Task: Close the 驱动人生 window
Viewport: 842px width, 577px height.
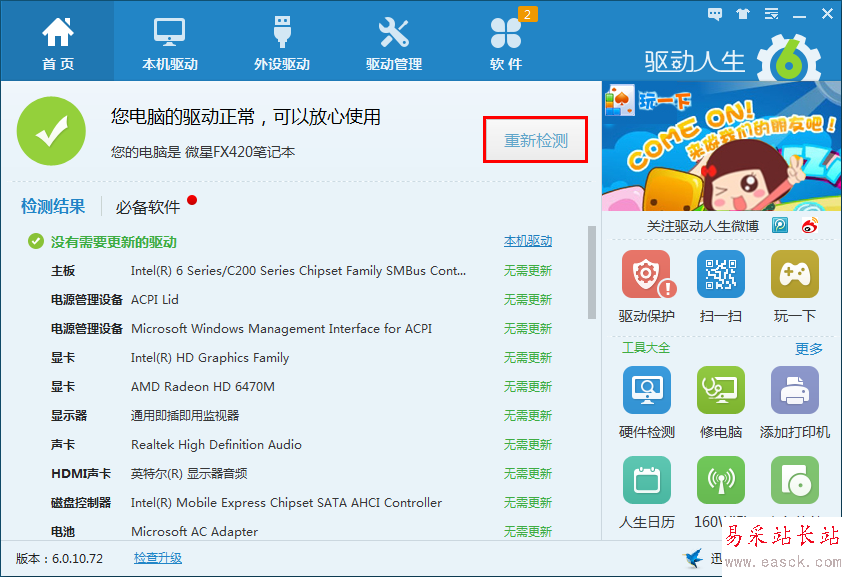Action: tap(828, 14)
